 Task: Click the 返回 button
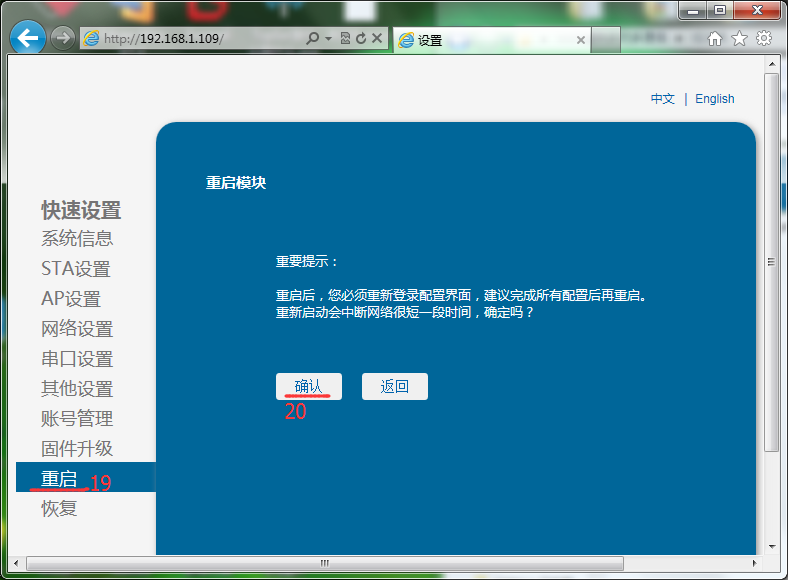[395, 387]
